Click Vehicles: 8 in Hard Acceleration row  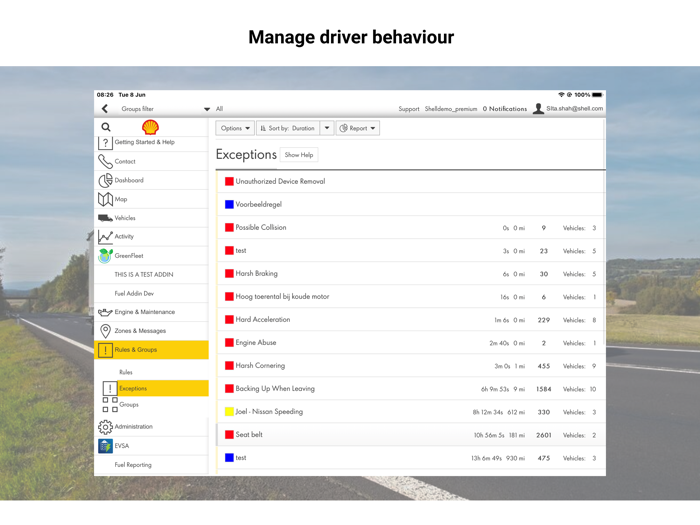click(579, 320)
